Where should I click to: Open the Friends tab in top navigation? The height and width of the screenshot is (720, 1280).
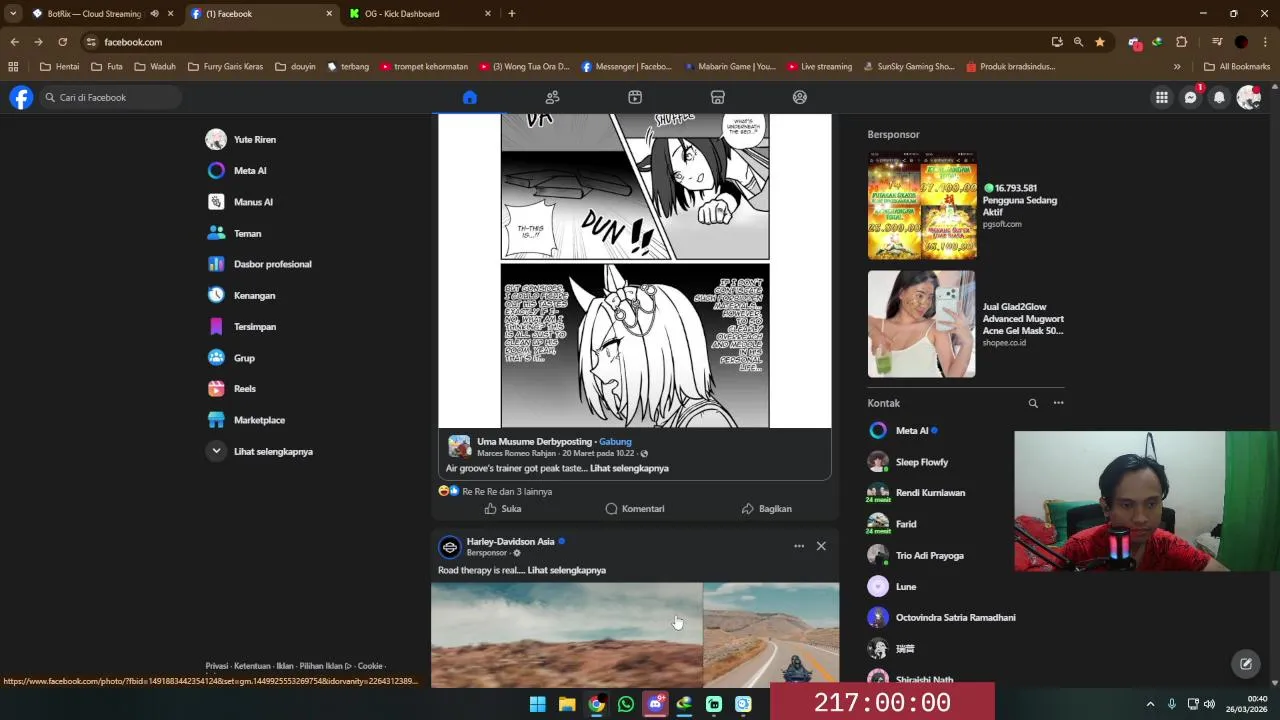tap(552, 97)
